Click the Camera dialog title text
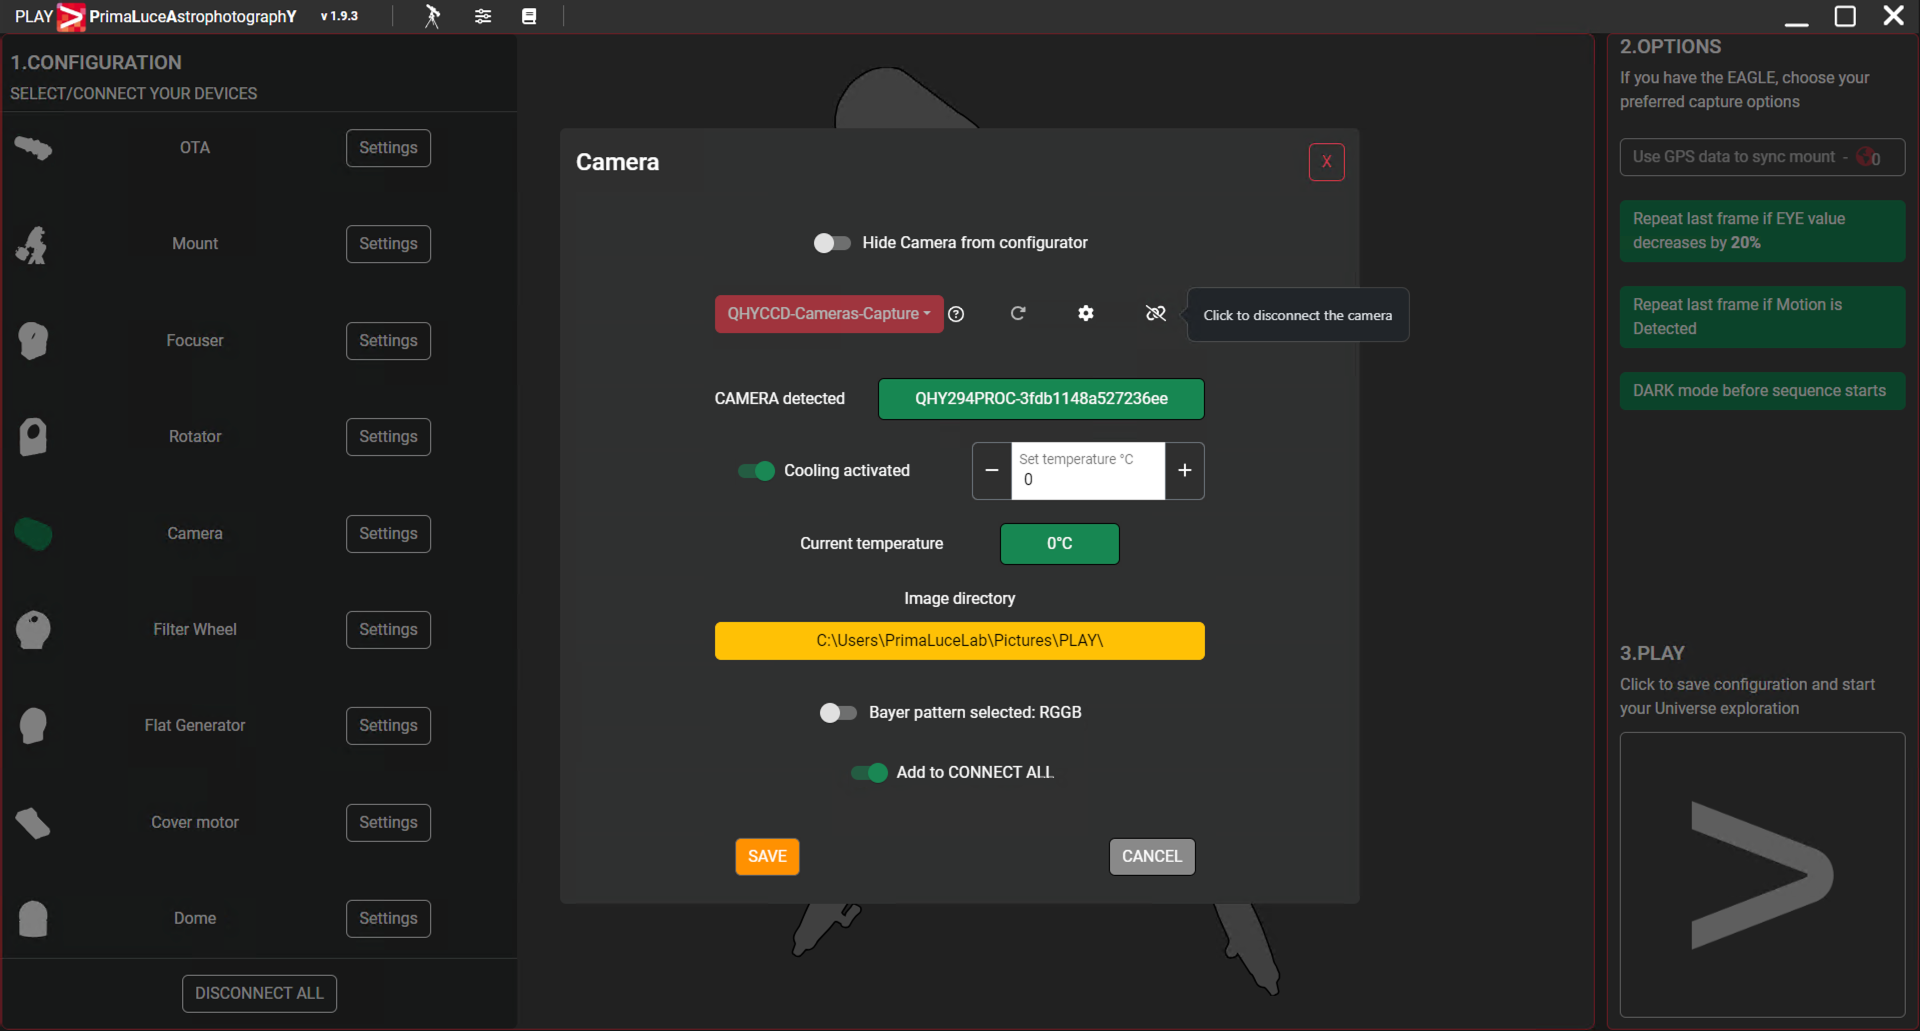The width and height of the screenshot is (1920, 1031). pyautogui.click(x=617, y=162)
